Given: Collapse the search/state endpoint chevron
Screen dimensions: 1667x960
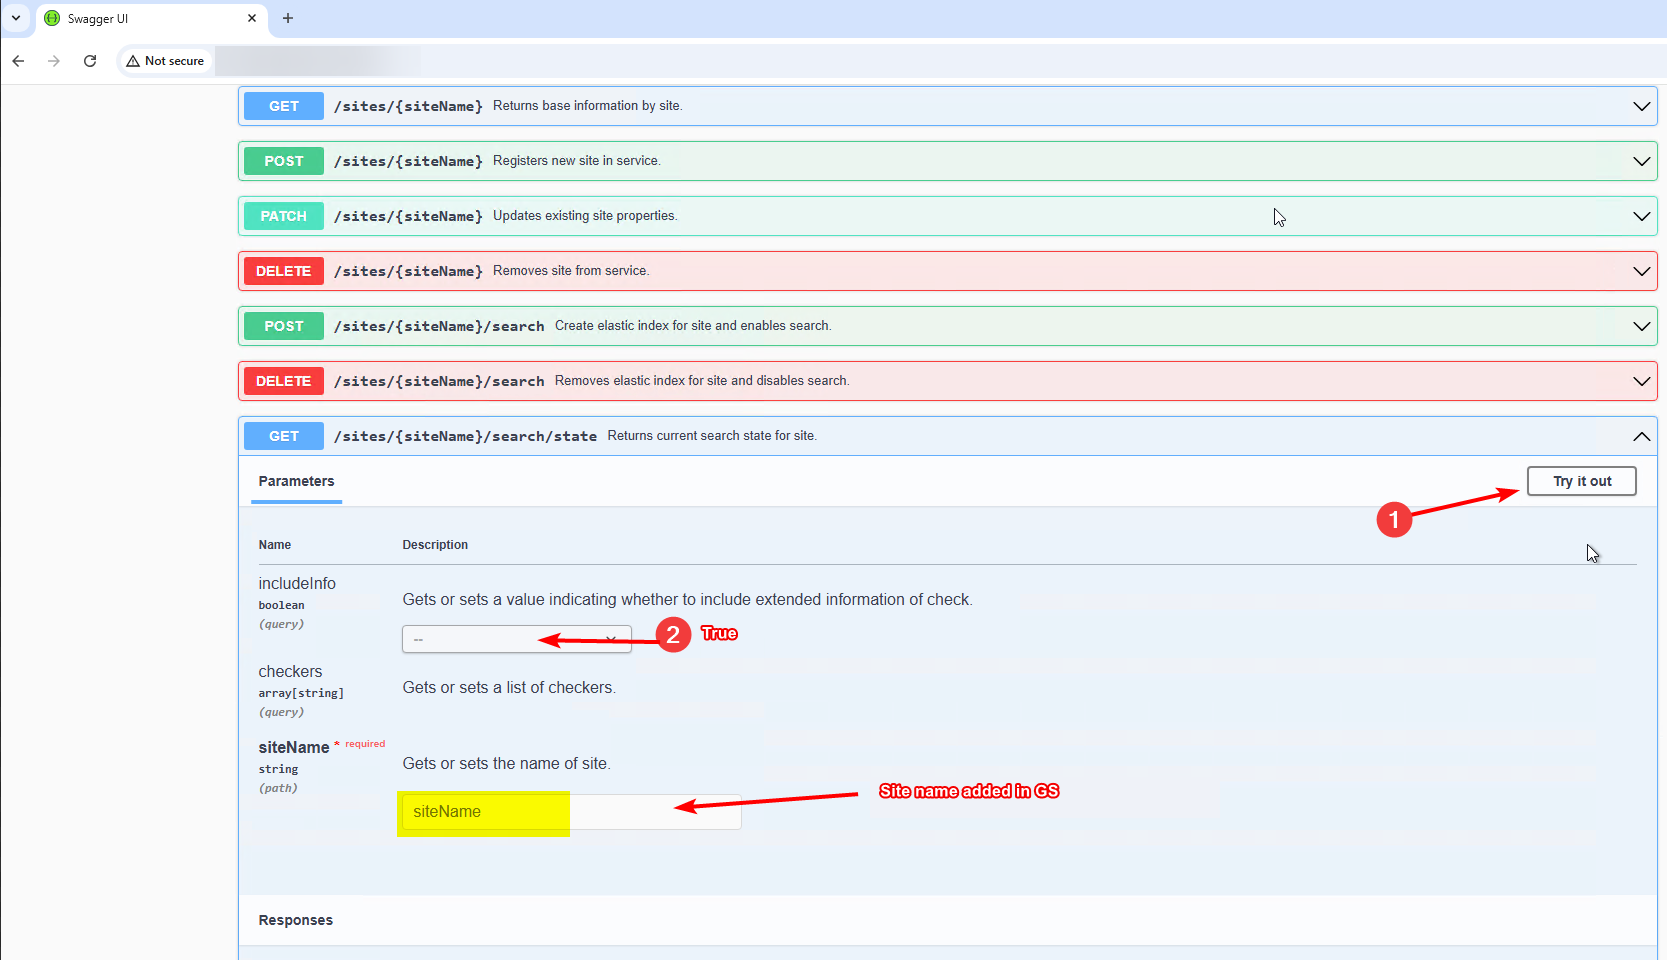Looking at the screenshot, I should (1641, 436).
